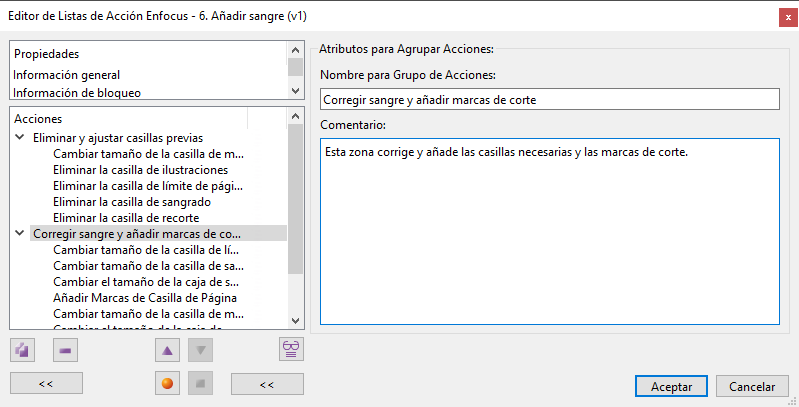Start recording with the orange circle button
The image size is (799, 407).
(x=167, y=383)
